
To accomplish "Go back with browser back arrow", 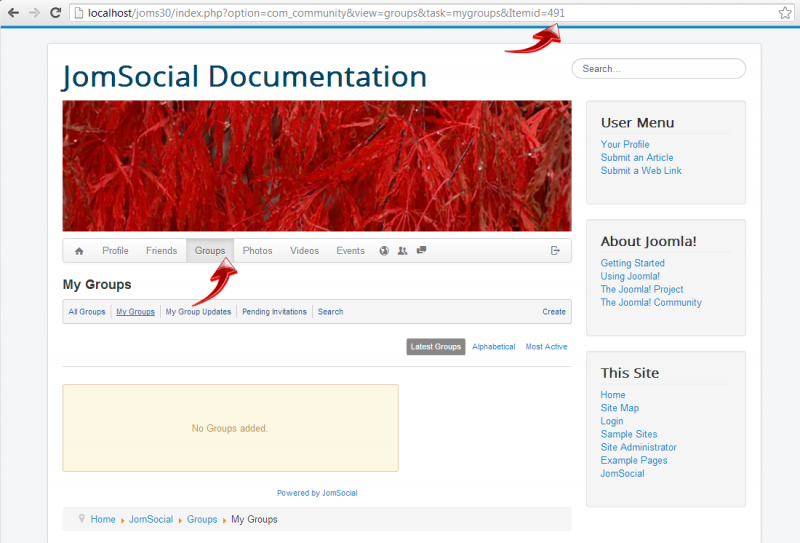I will (x=13, y=13).
